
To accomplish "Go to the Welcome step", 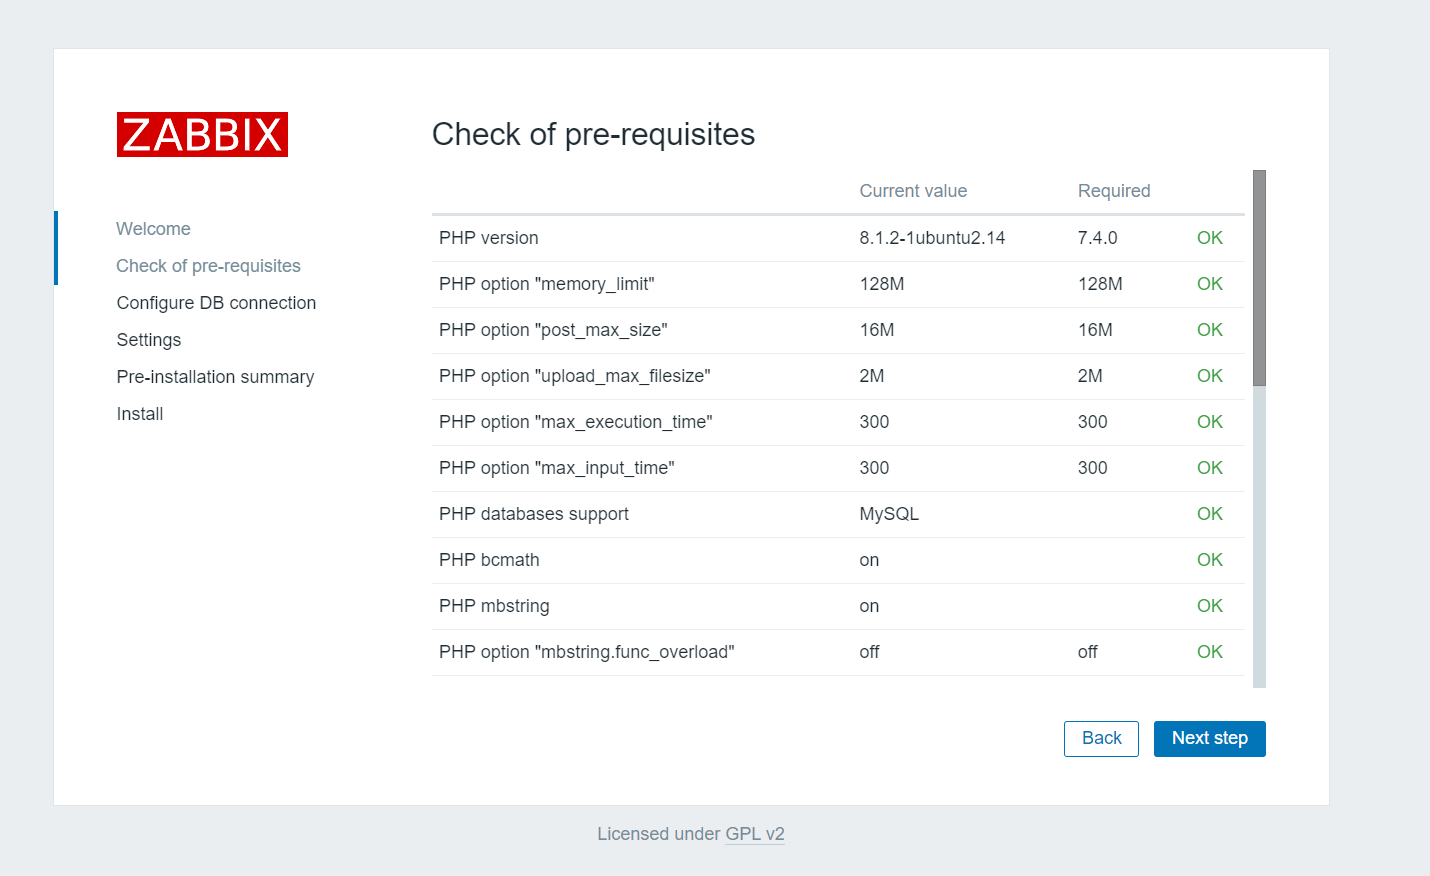I will coord(153,229).
